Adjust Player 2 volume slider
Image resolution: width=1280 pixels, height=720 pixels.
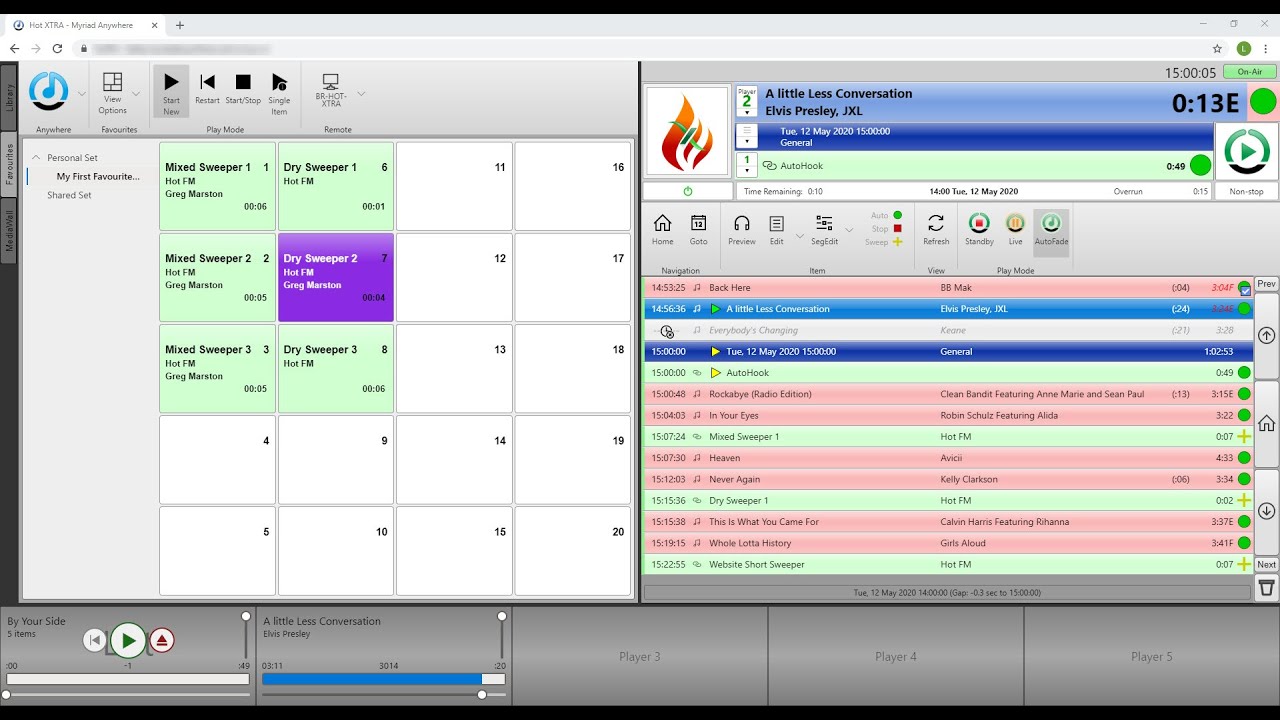502,617
